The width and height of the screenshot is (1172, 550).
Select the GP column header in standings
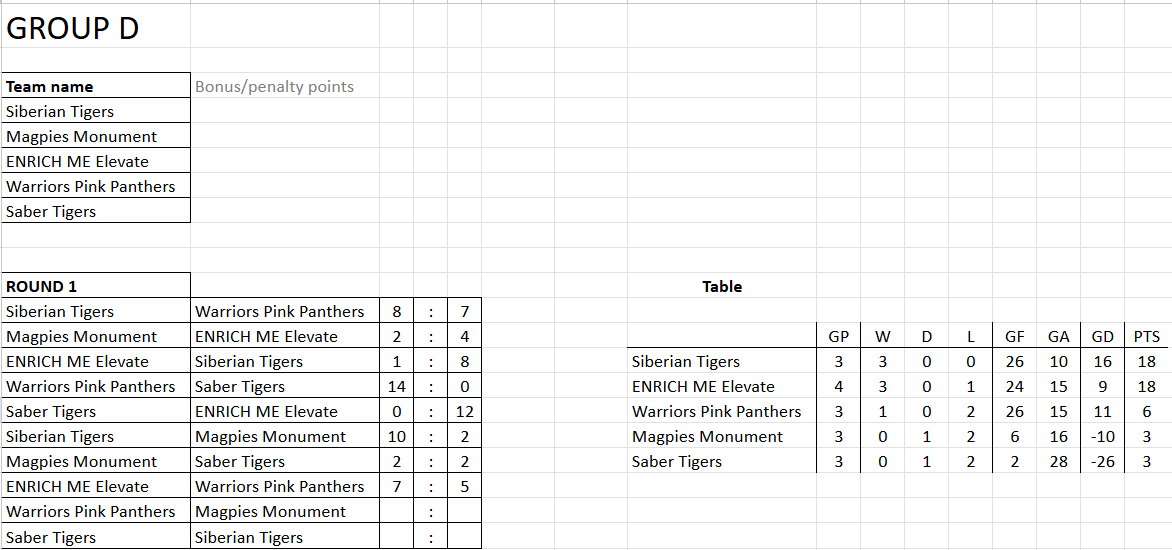(x=839, y=337)
